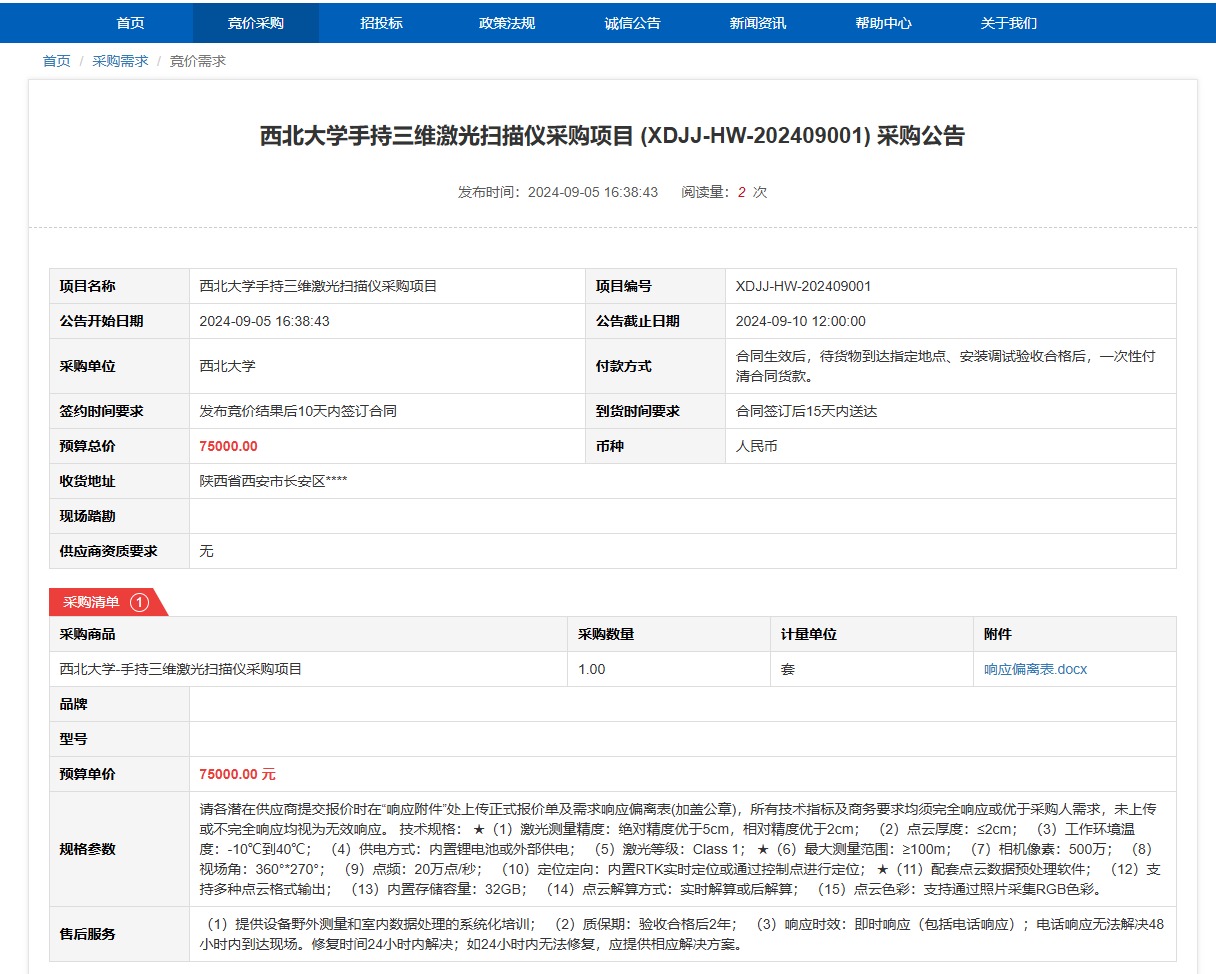The height and width of the screenshot is (974, 1216).
Task: Go to the 招投标 section
Action: (x=381, y=23)
